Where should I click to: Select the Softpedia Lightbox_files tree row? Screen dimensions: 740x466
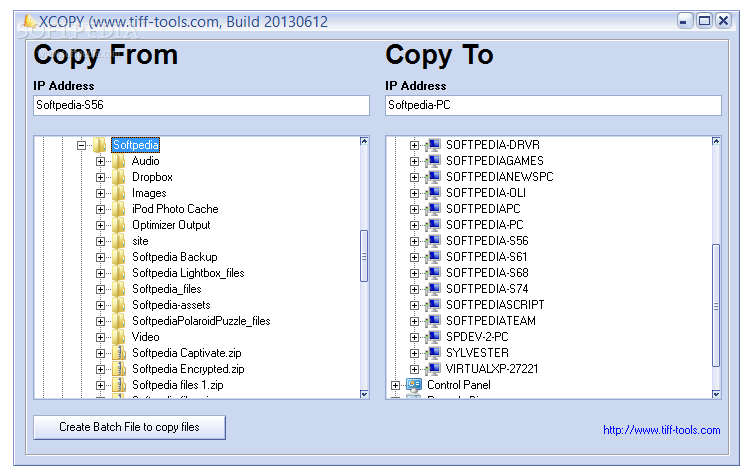pos(188,273)
